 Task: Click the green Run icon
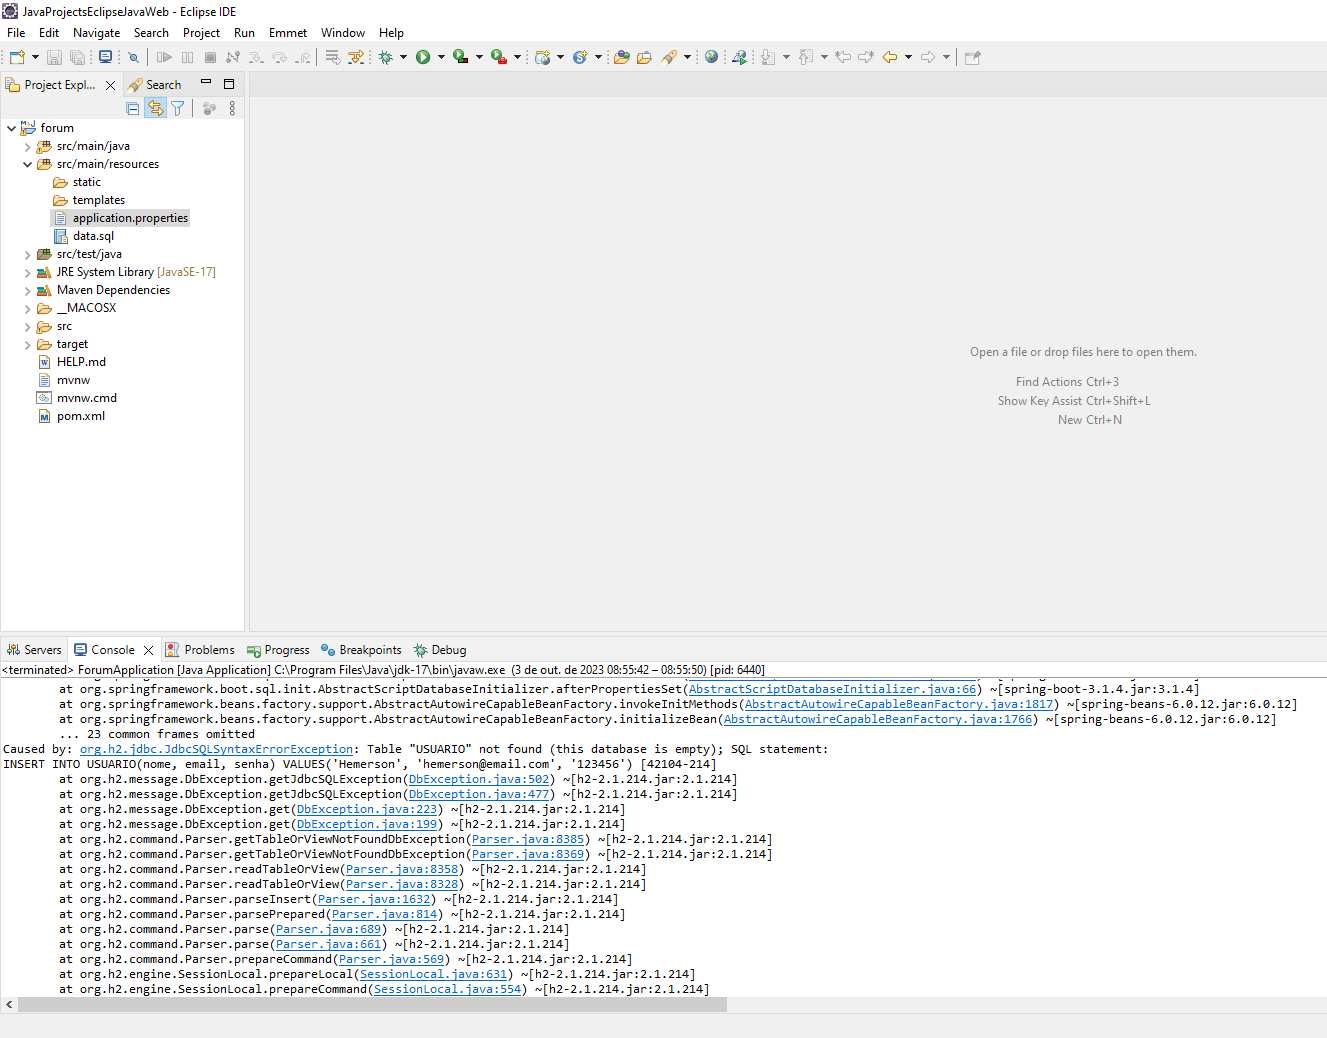423,57
